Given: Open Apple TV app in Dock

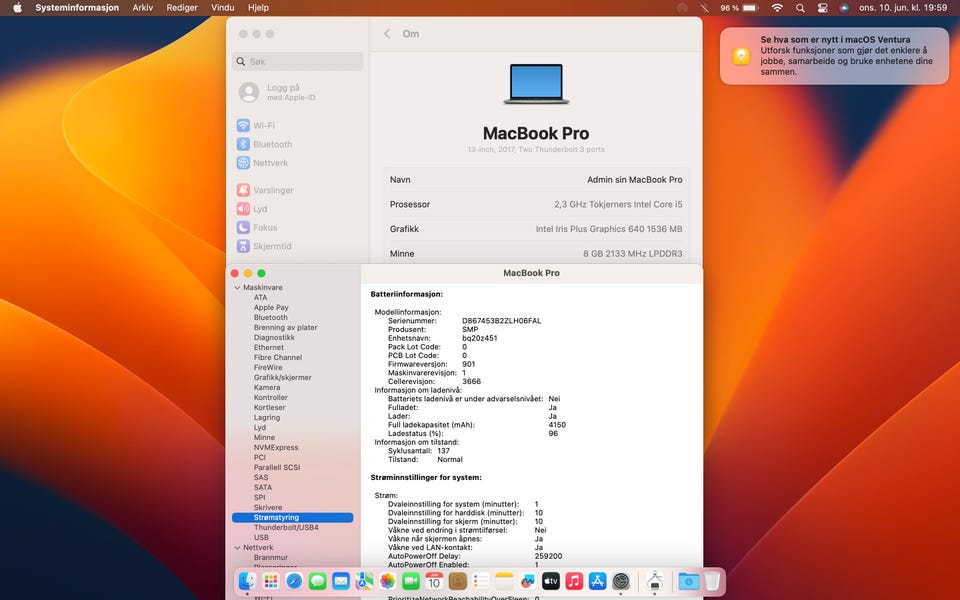Looking at the screenshot, I should [551, 580].
